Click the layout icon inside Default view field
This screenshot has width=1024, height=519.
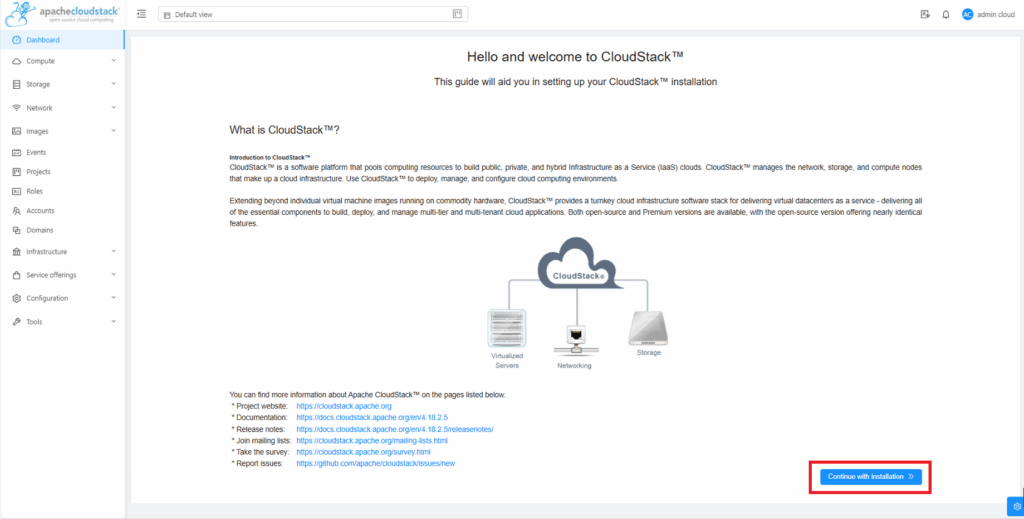457,14
